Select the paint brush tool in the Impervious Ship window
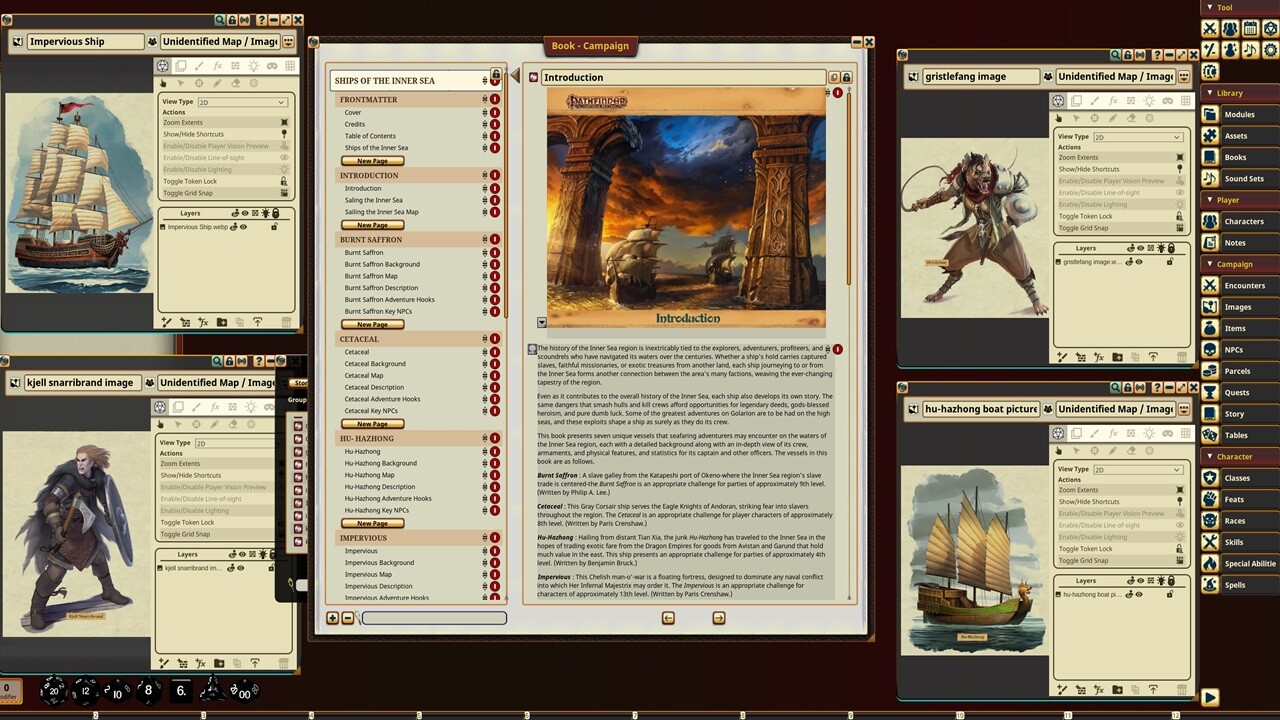Image resolution: width=1280 pixels, height=720 pixels. point(199,66)
